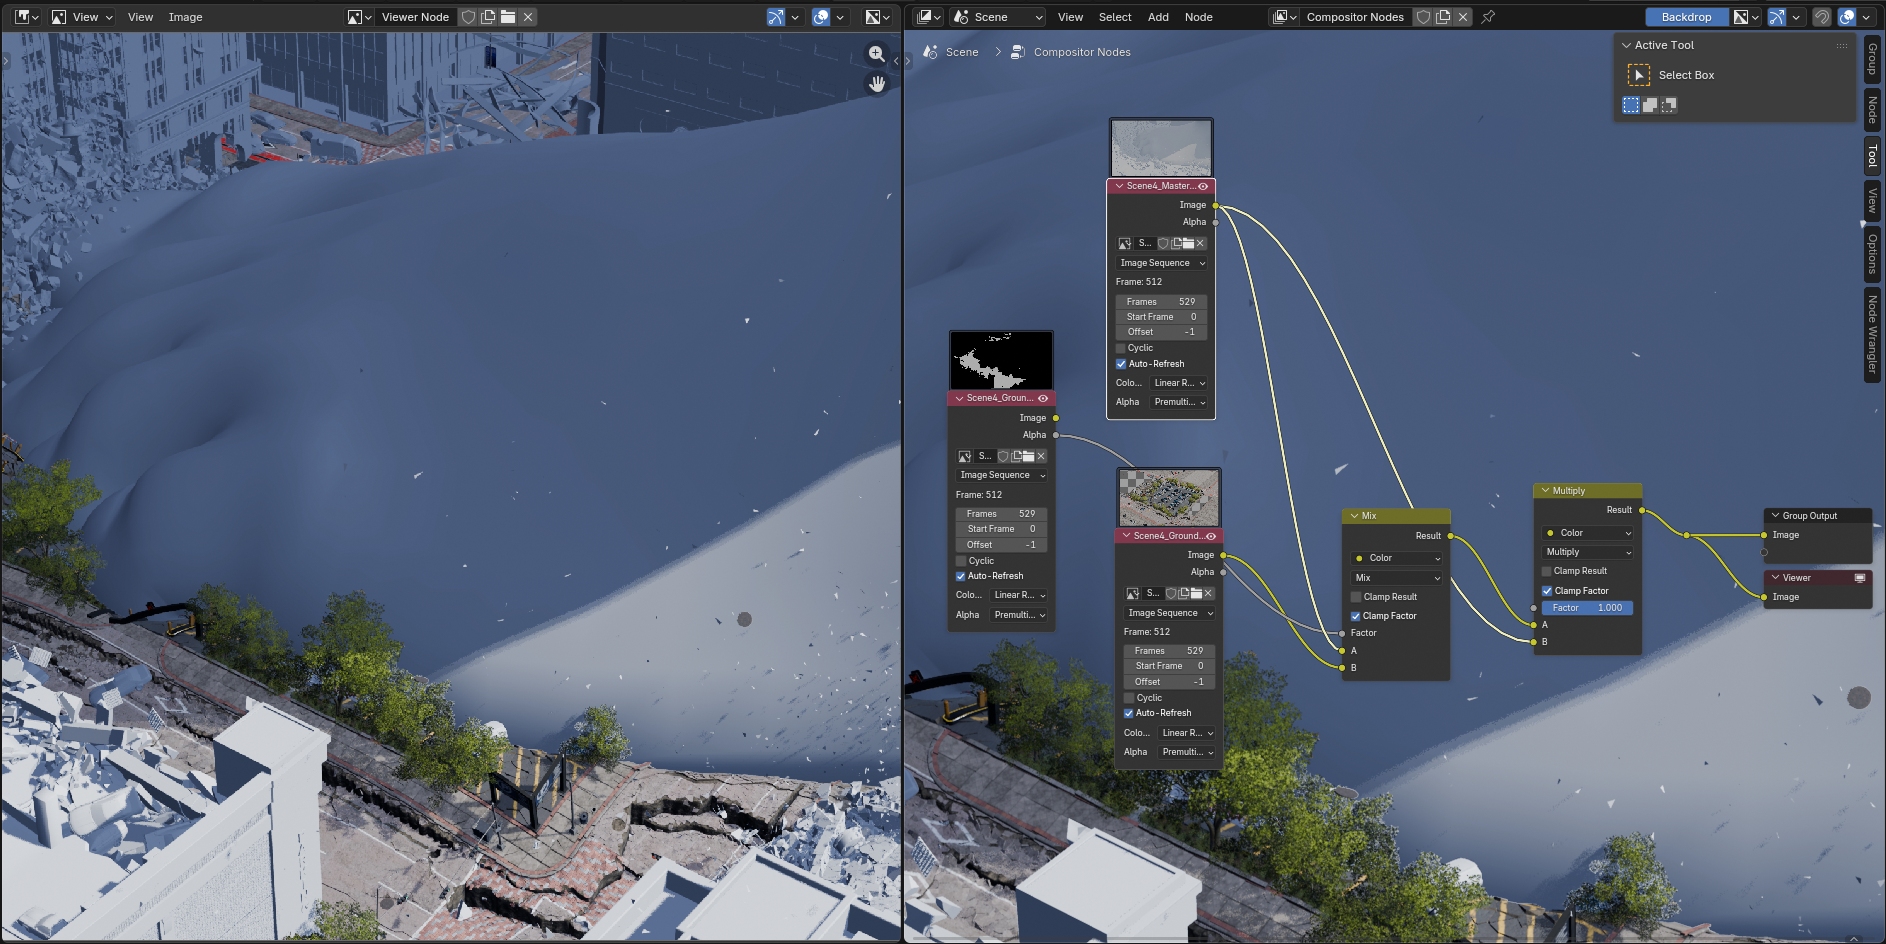Click the pan hand icon in the image viewer
The height and width of the screenshot is (944, 1886).
click(x=877, y=84)
